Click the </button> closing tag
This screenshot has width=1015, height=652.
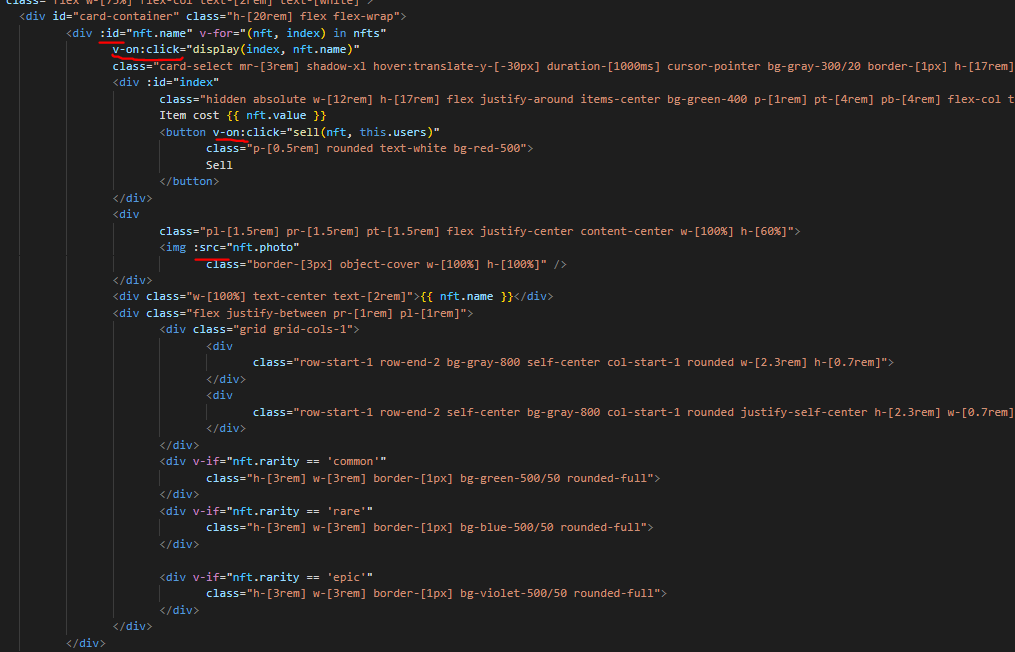tap(190, 181)
